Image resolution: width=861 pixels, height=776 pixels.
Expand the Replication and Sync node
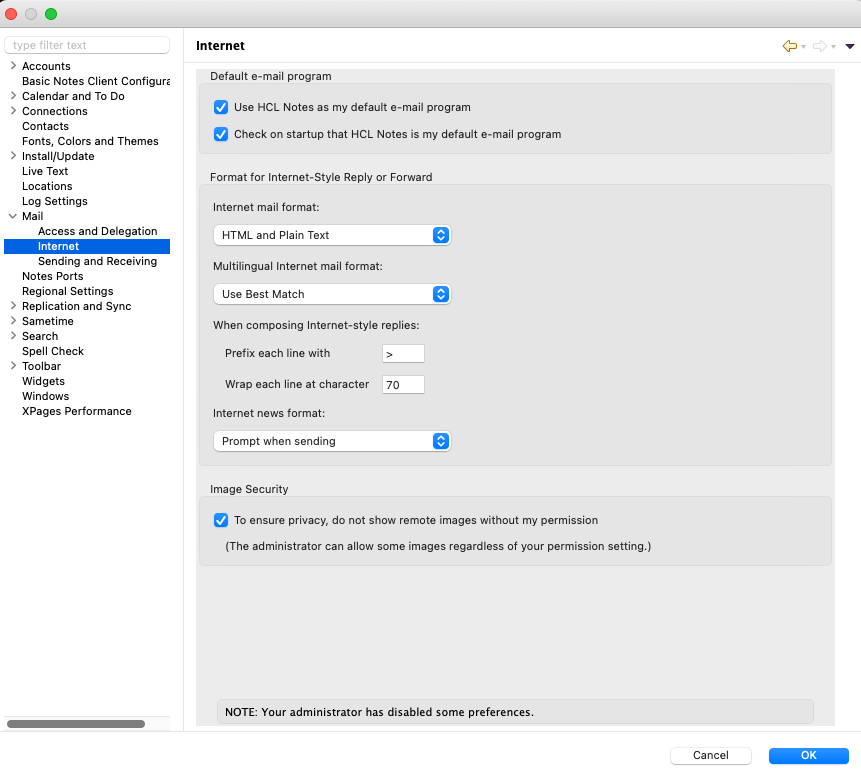point(12,306)
